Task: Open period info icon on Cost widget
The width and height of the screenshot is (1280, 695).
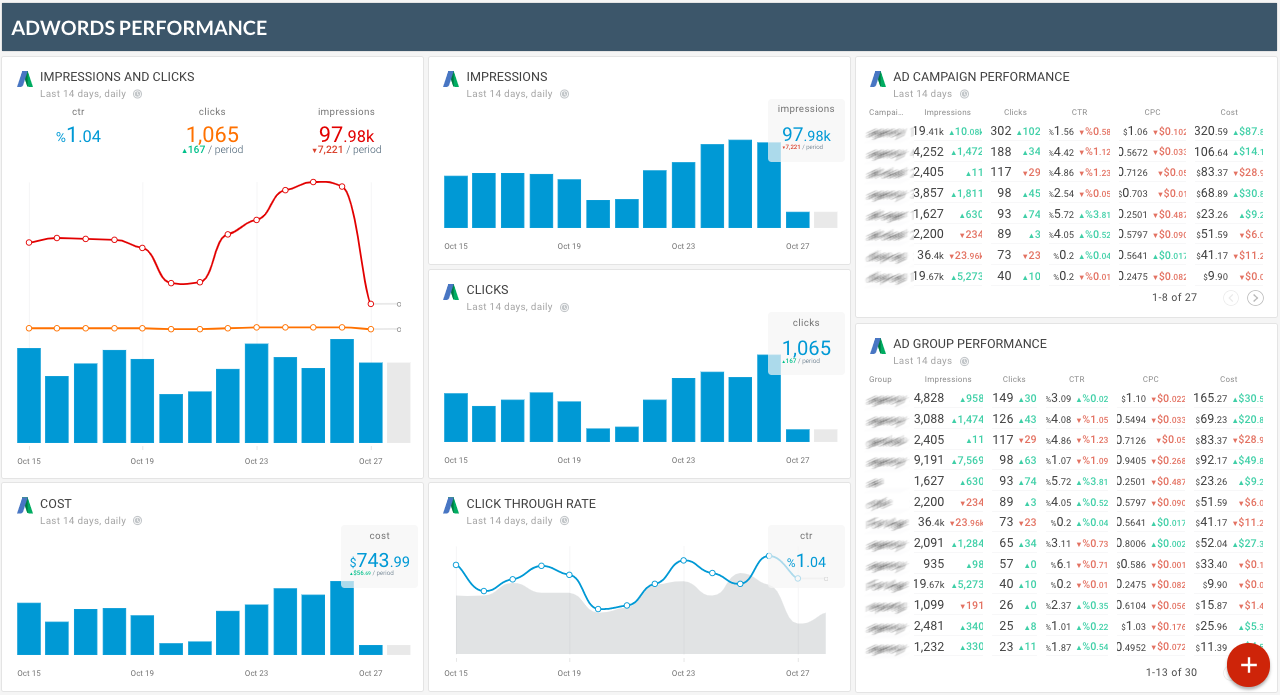Action: tap(137, 521)
